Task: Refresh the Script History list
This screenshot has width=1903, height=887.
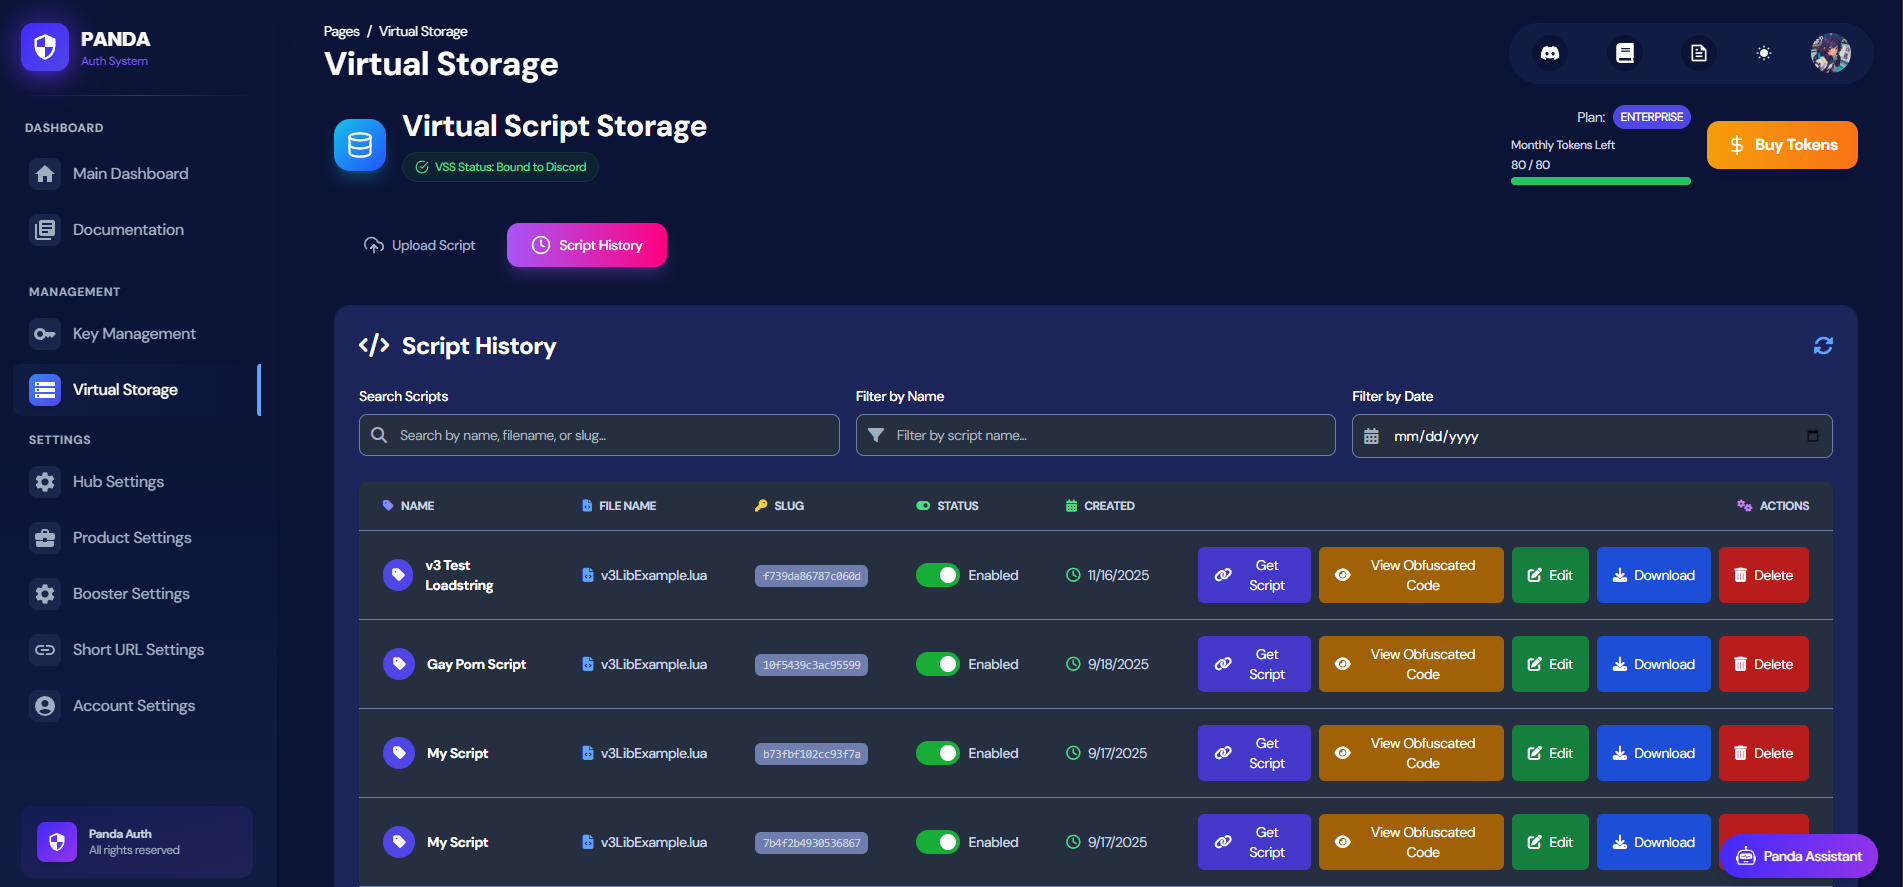Action: [1823, 345]
